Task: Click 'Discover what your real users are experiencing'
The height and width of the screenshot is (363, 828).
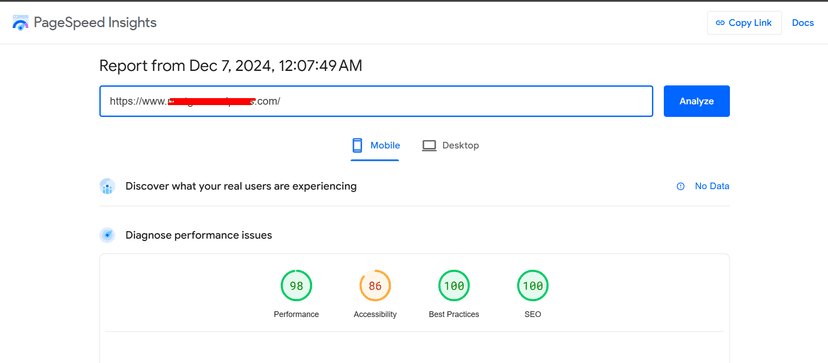Action: pyautogui.click(x=241, y=186)
